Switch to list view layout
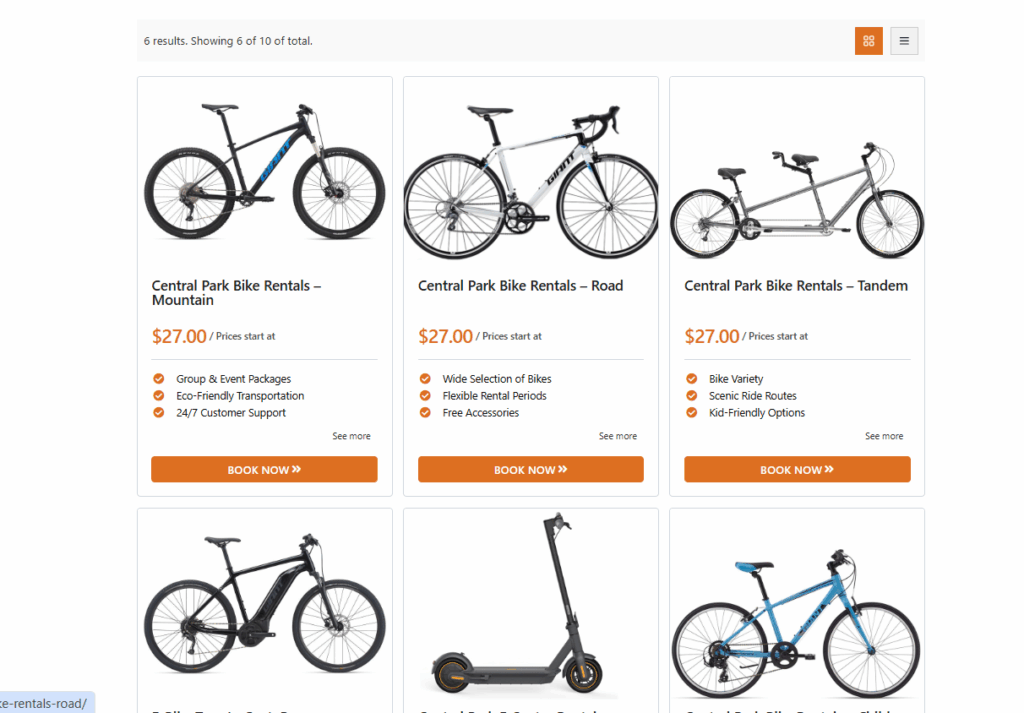The height and width of the screenshot is (713, 1024). pyautogui.click(x=903, y=41)
